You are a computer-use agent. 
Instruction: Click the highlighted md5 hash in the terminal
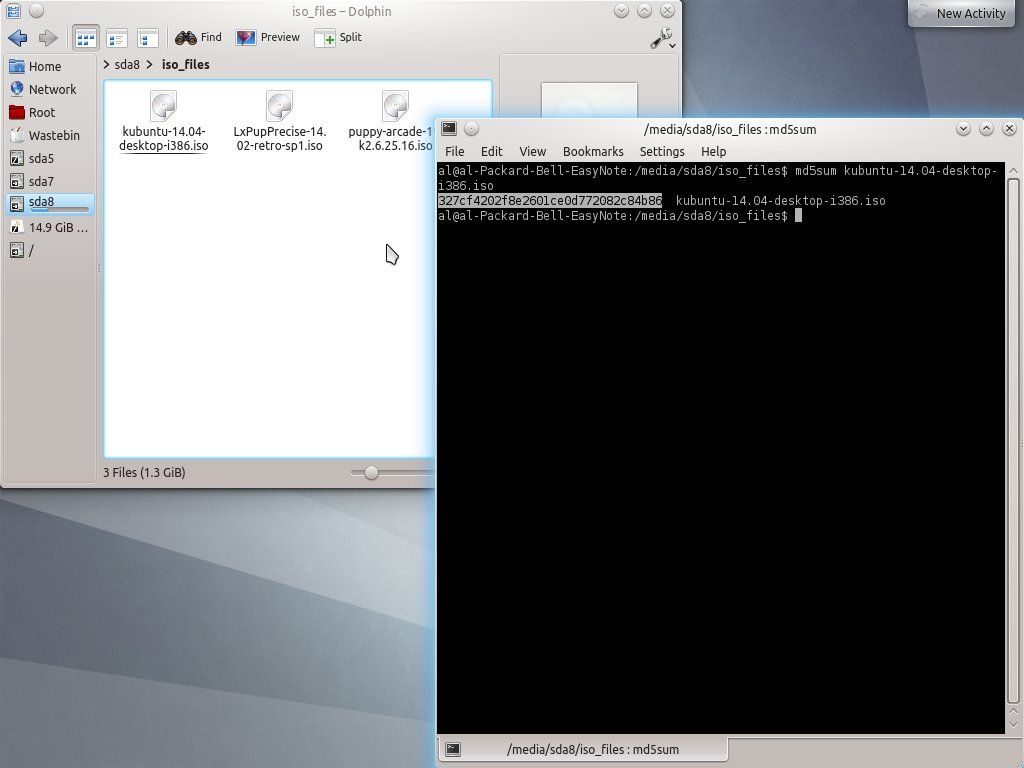(x=550, y=200)
